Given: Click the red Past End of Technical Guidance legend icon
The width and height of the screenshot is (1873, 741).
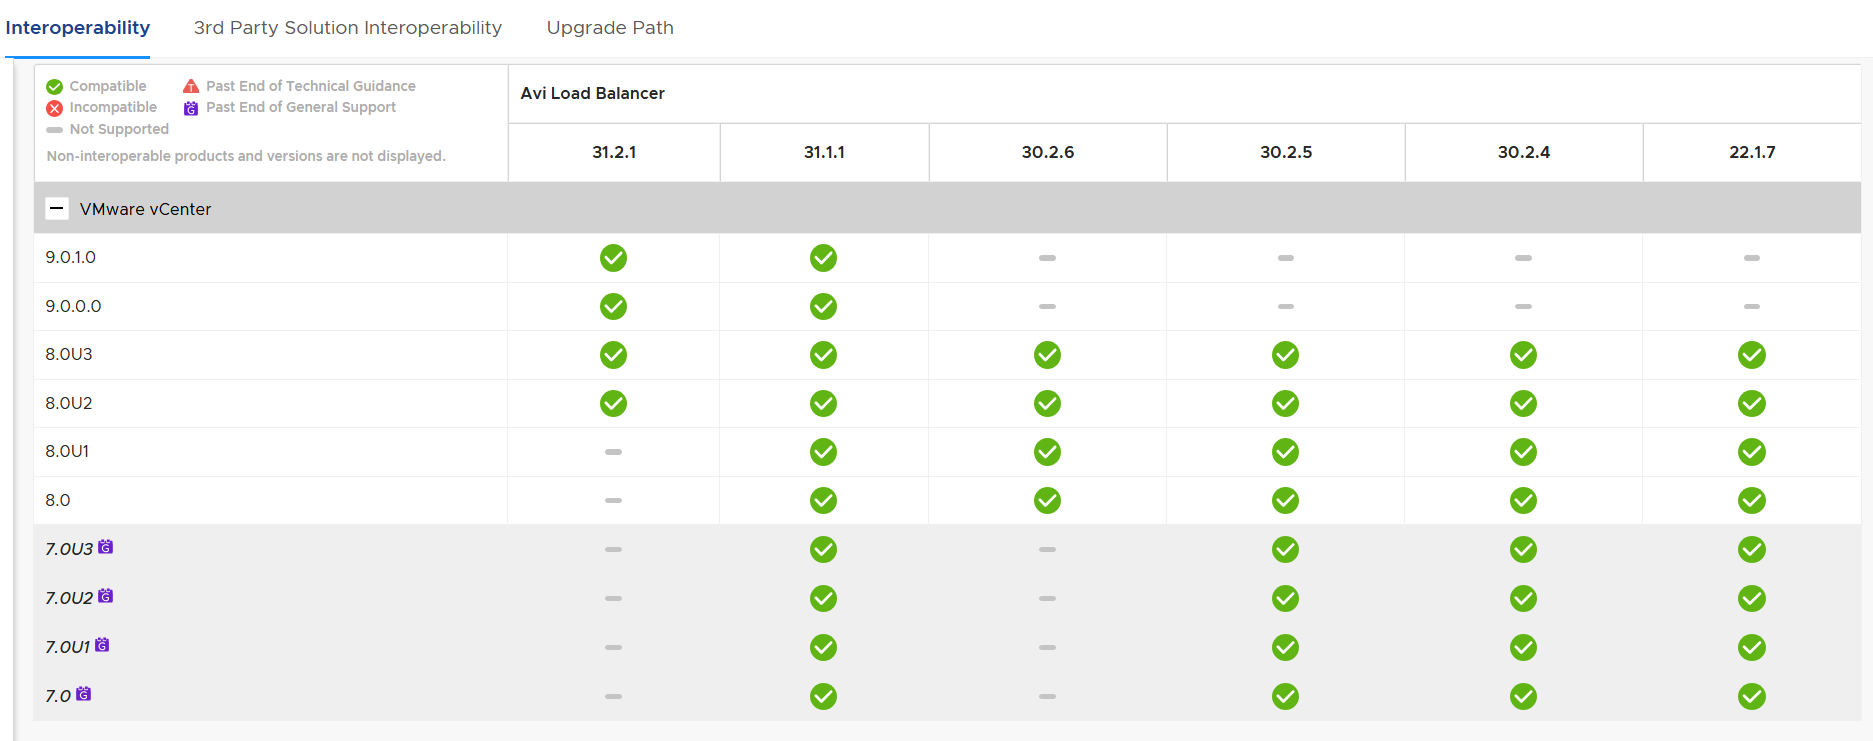Looking at the screenshot, I should [x=191, y=86].
